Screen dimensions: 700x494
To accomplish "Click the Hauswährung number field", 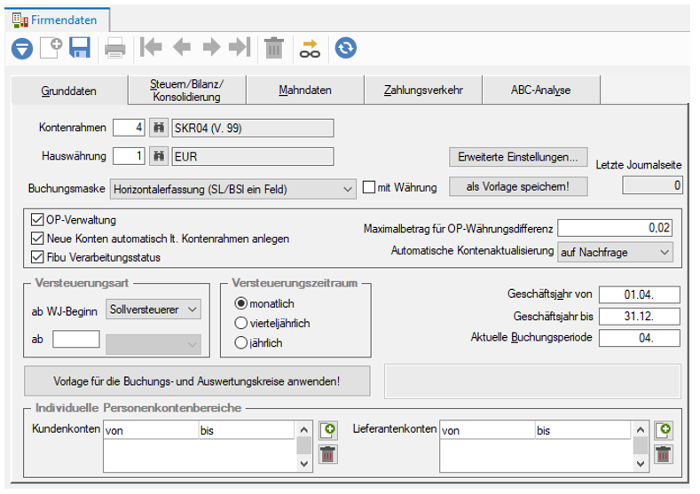I will point(129,156).
